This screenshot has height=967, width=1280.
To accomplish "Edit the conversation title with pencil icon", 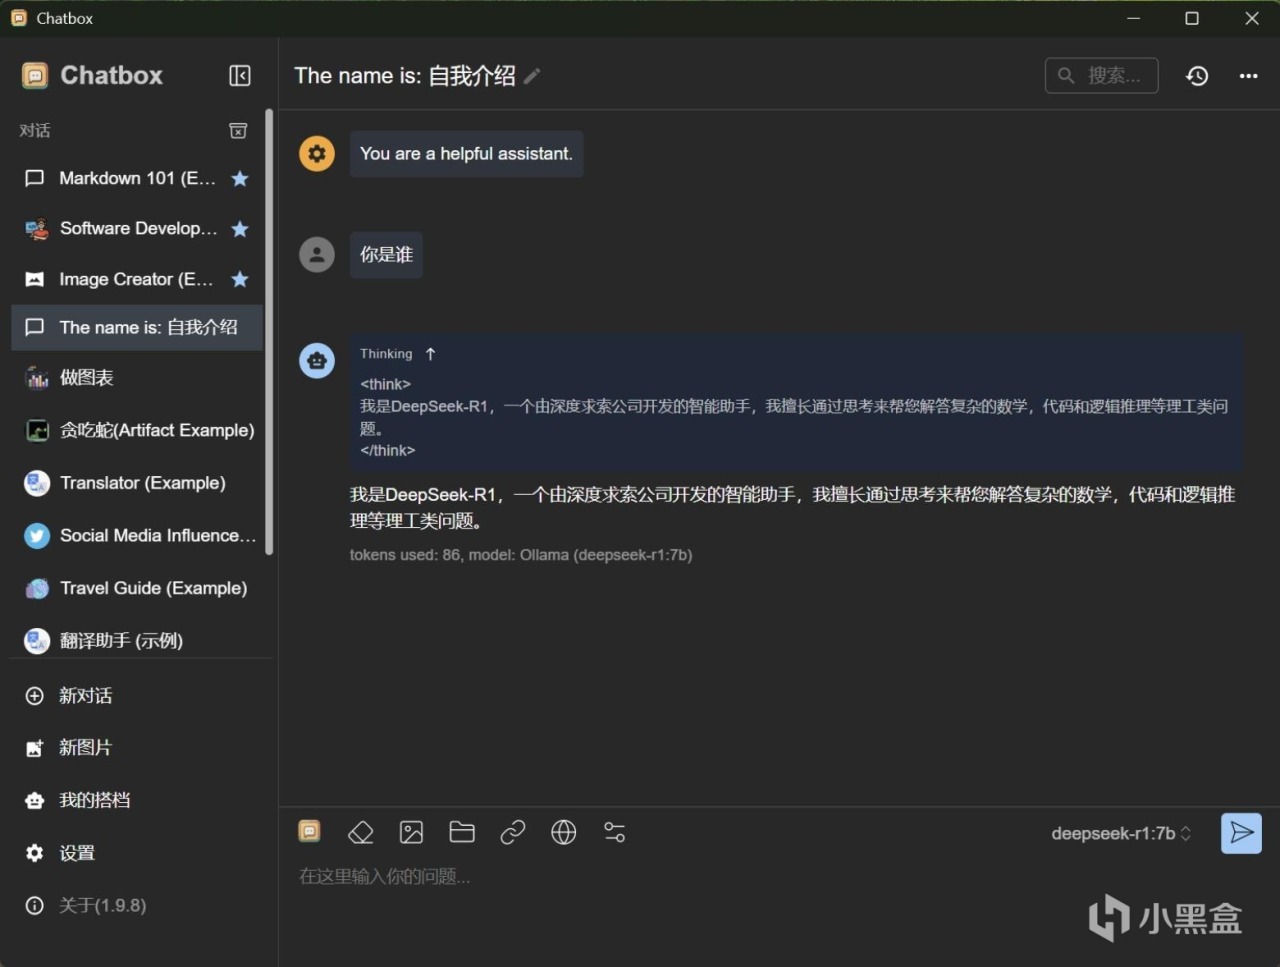I will pyautogui.click(x=533, y=76).
